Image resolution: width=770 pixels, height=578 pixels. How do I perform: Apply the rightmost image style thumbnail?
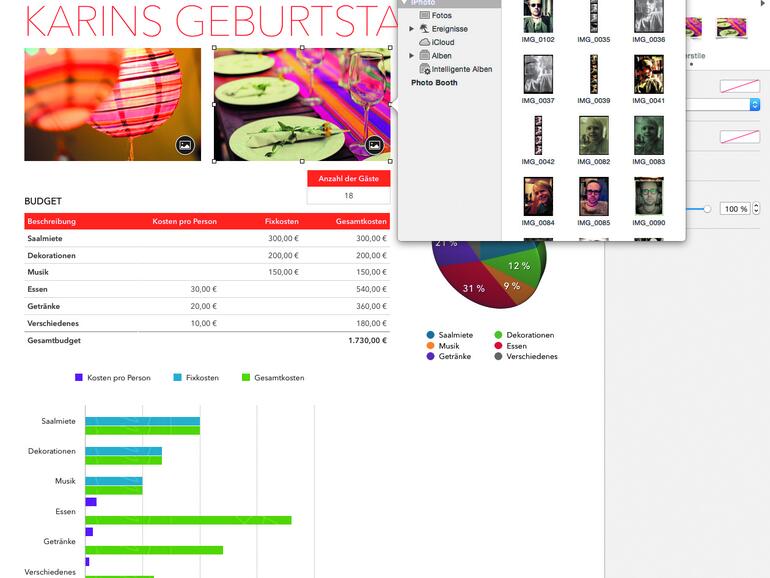pyautogui.click(x=731, y=28)
